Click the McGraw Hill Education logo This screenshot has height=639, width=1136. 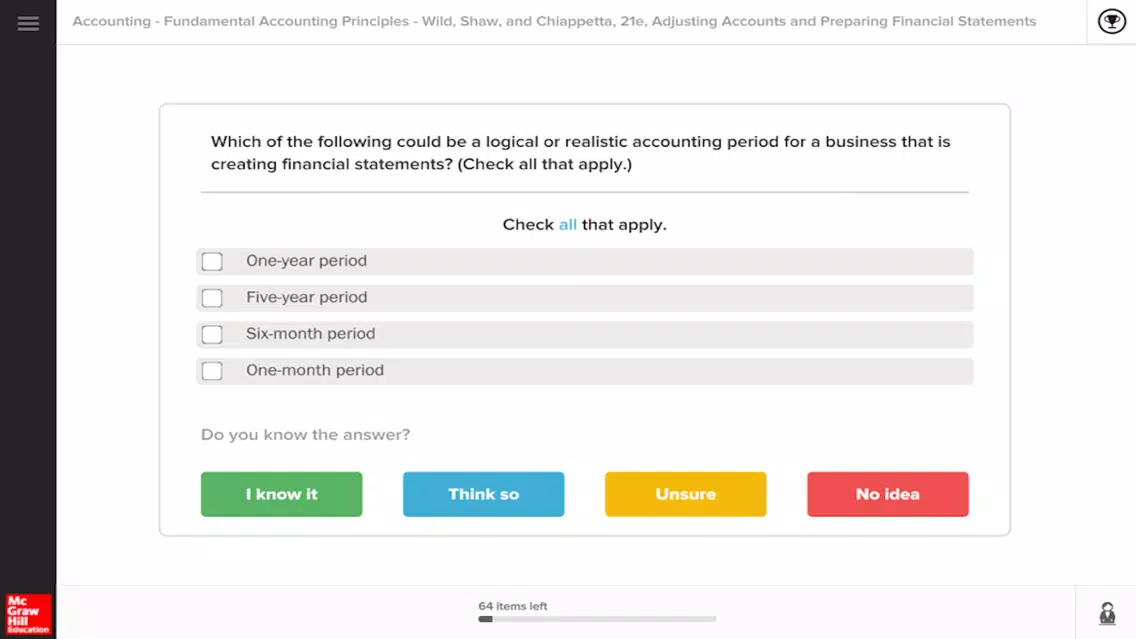28,614
